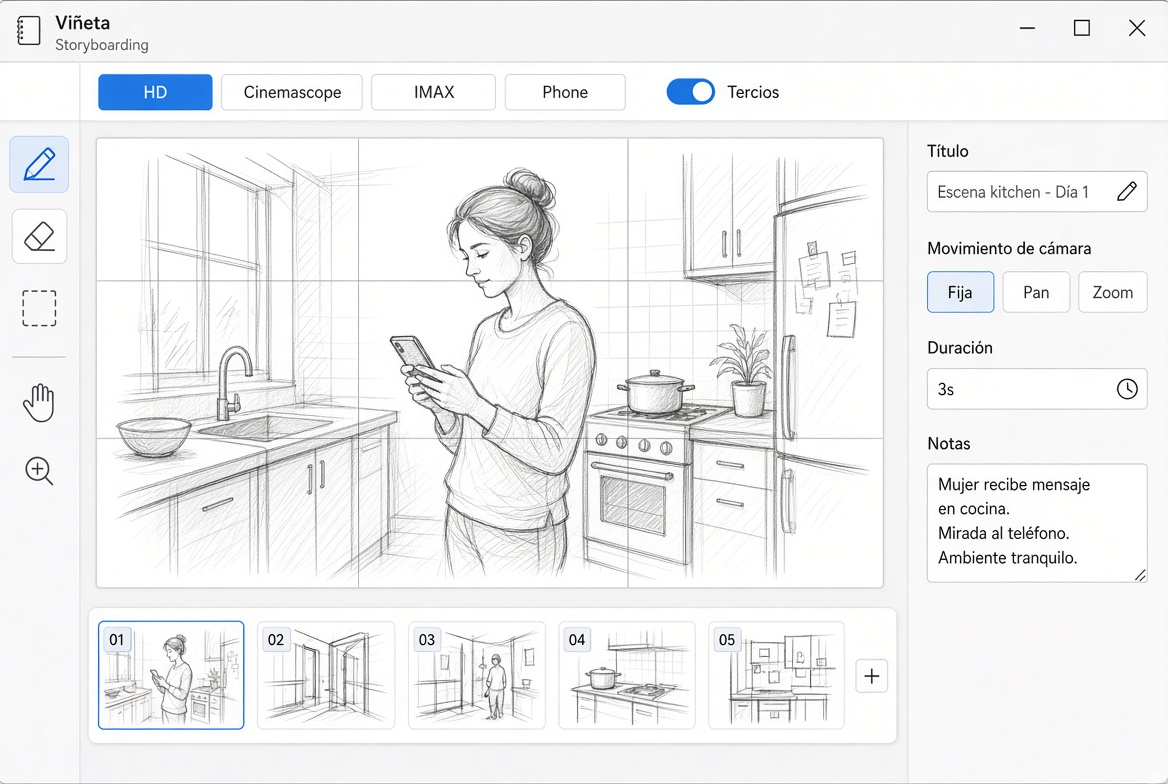This screenshot has height=784, width=1168.
Task: Click the main storyboard drawing canvas
Action: pyautogui.click(x=490, y=363)
